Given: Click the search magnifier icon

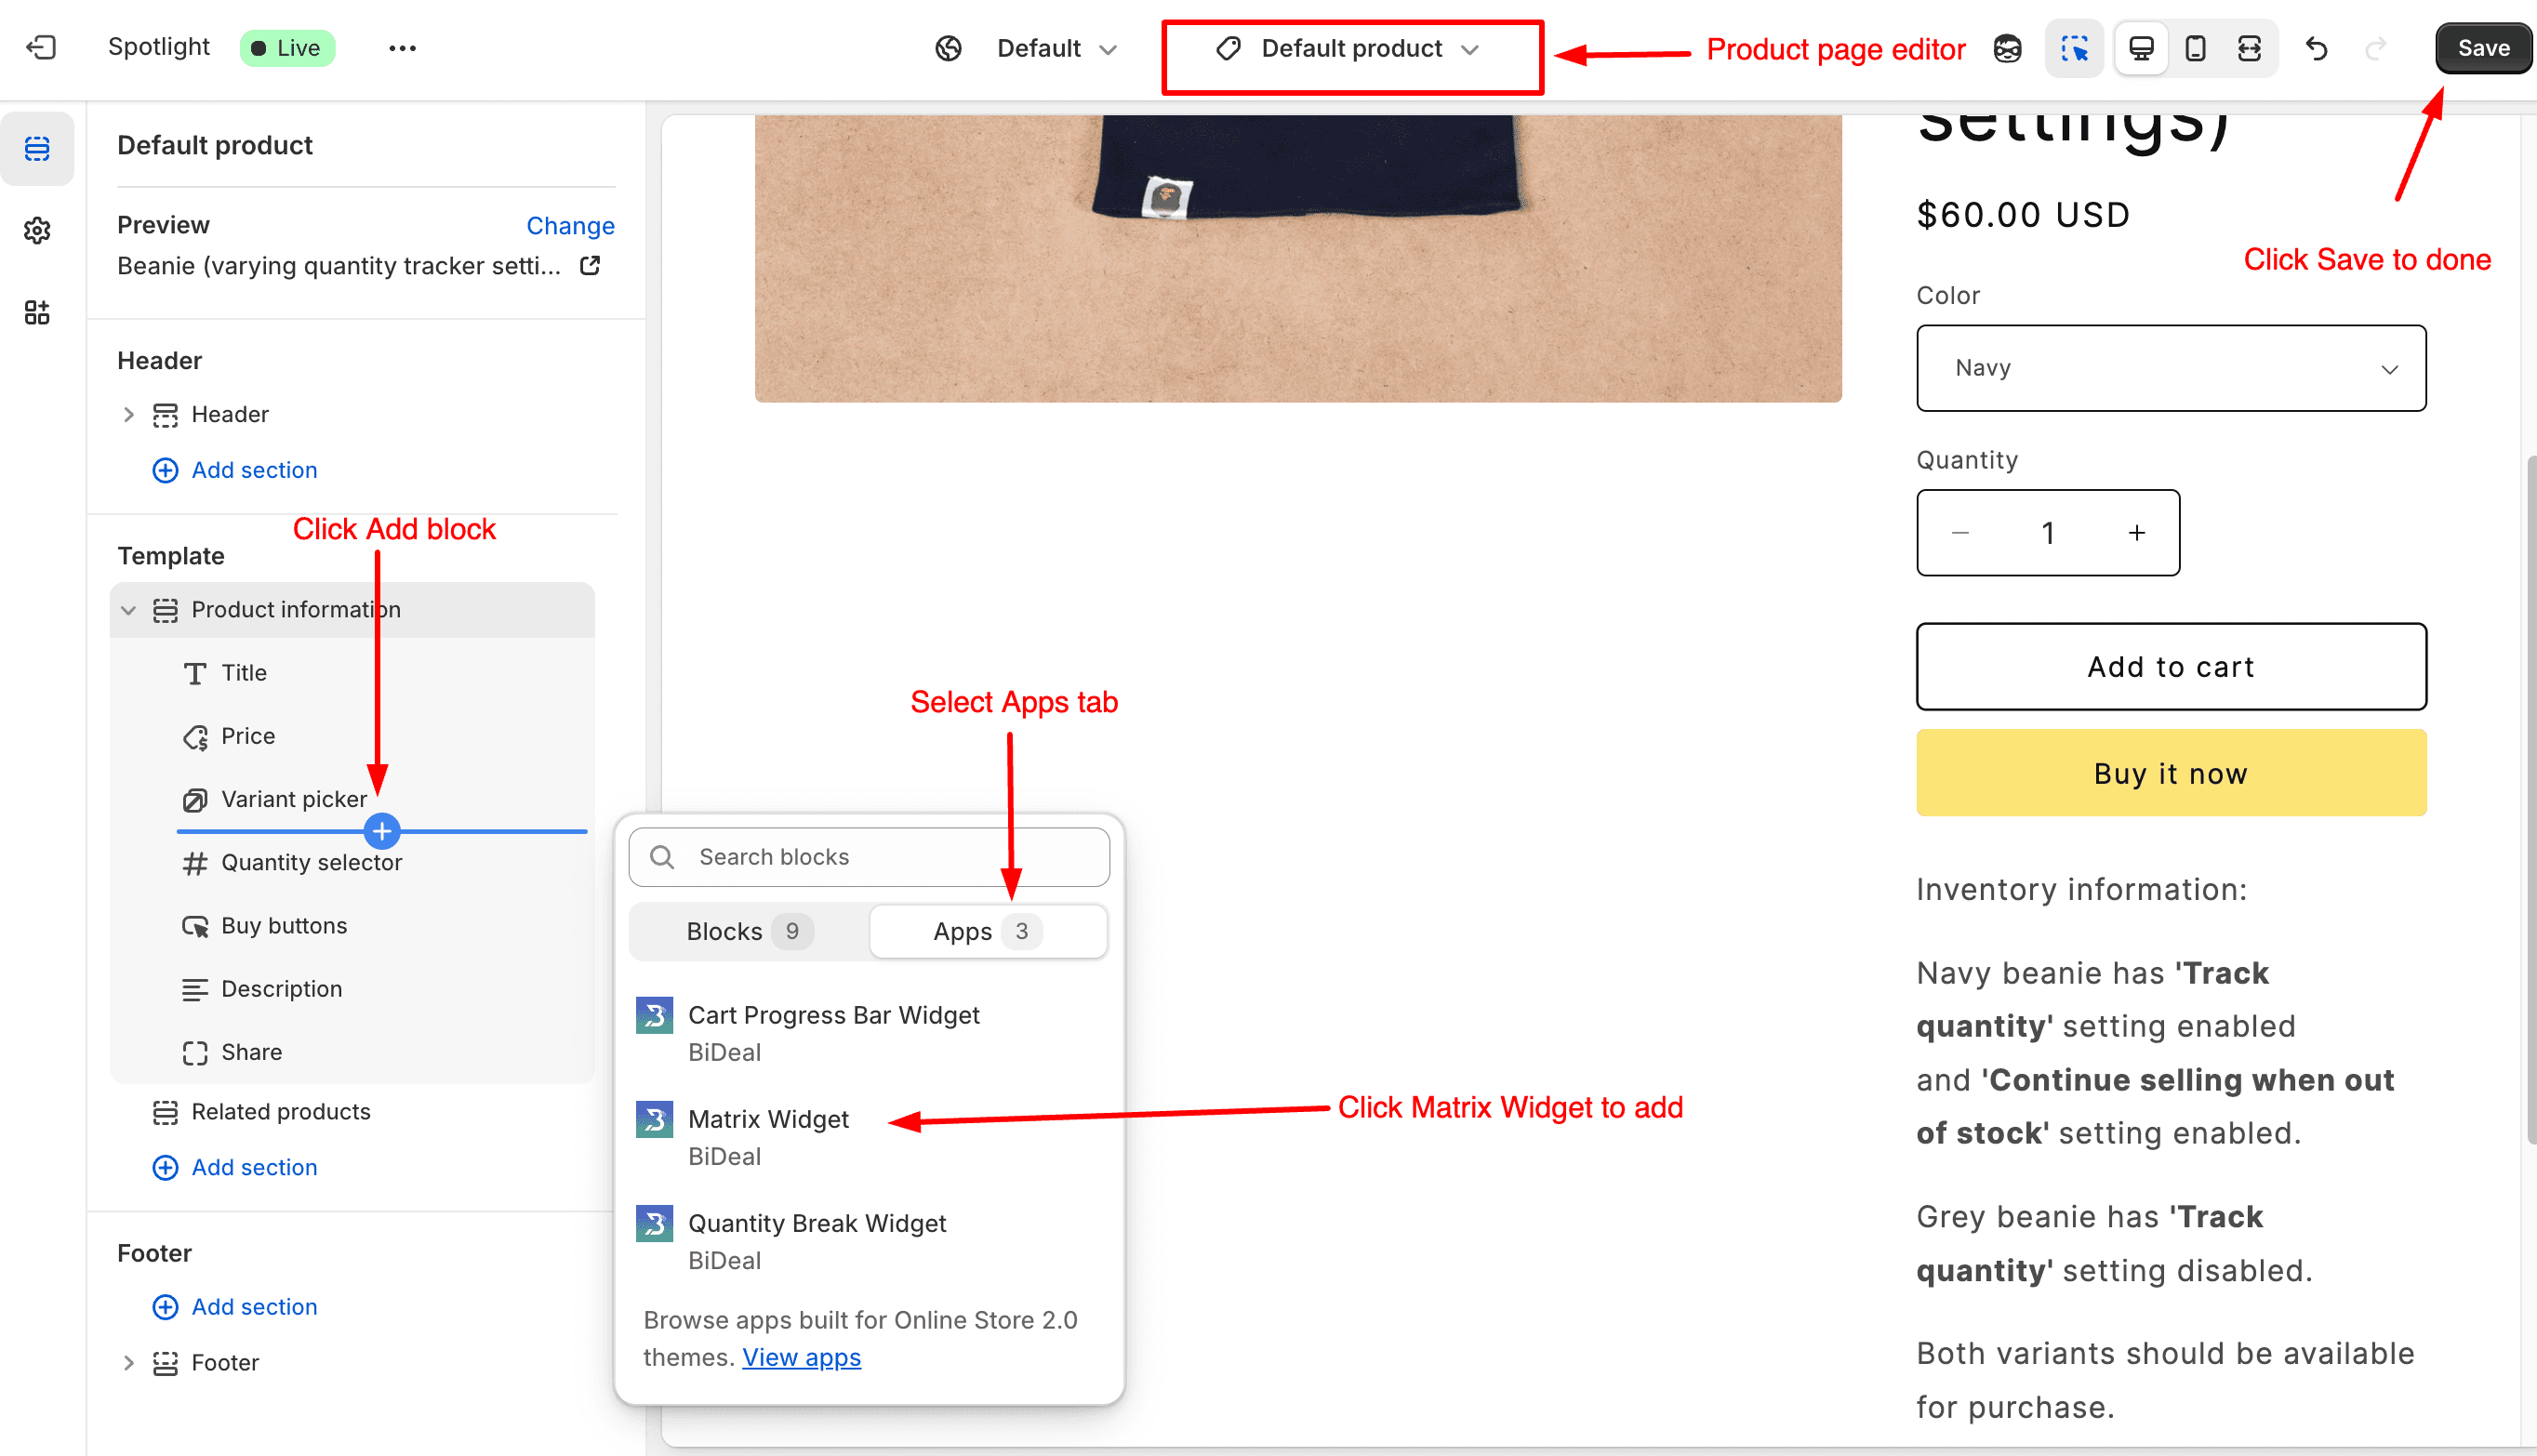Looking at the screenshot, I should tap(661, 857).
